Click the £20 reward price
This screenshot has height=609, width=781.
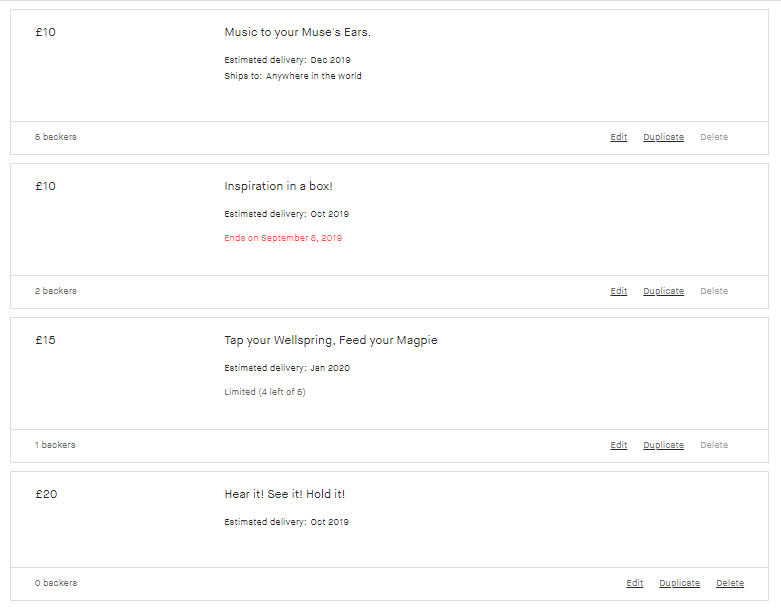pyautogui.click(x=46, y=494)
